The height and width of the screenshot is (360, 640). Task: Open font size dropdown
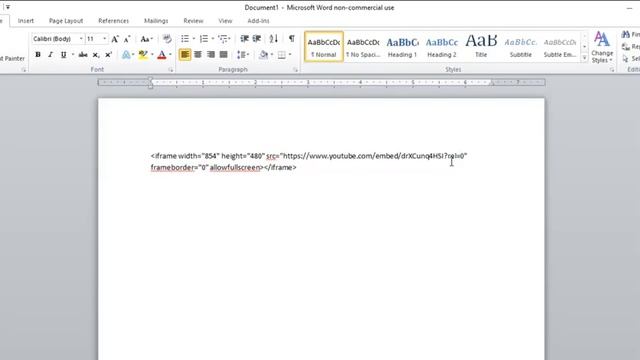104,39
